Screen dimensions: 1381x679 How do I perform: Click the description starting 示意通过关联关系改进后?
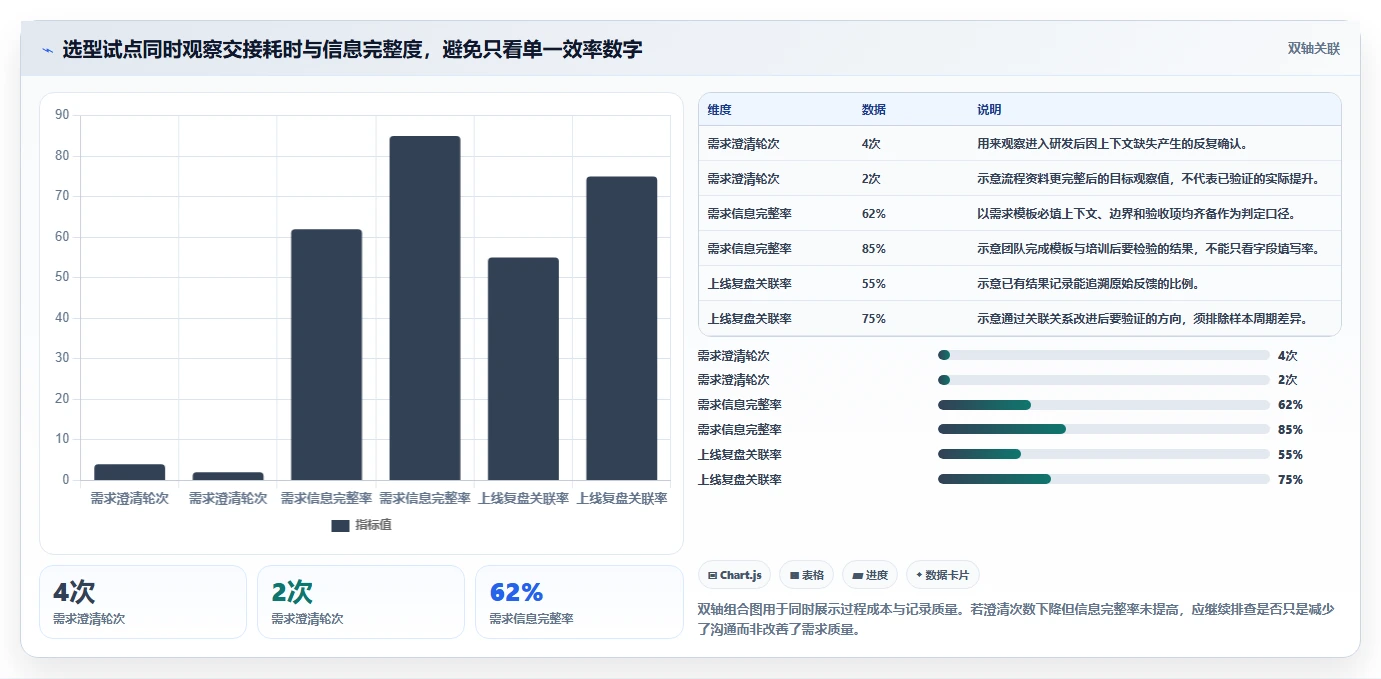[x=1143, y=319]
